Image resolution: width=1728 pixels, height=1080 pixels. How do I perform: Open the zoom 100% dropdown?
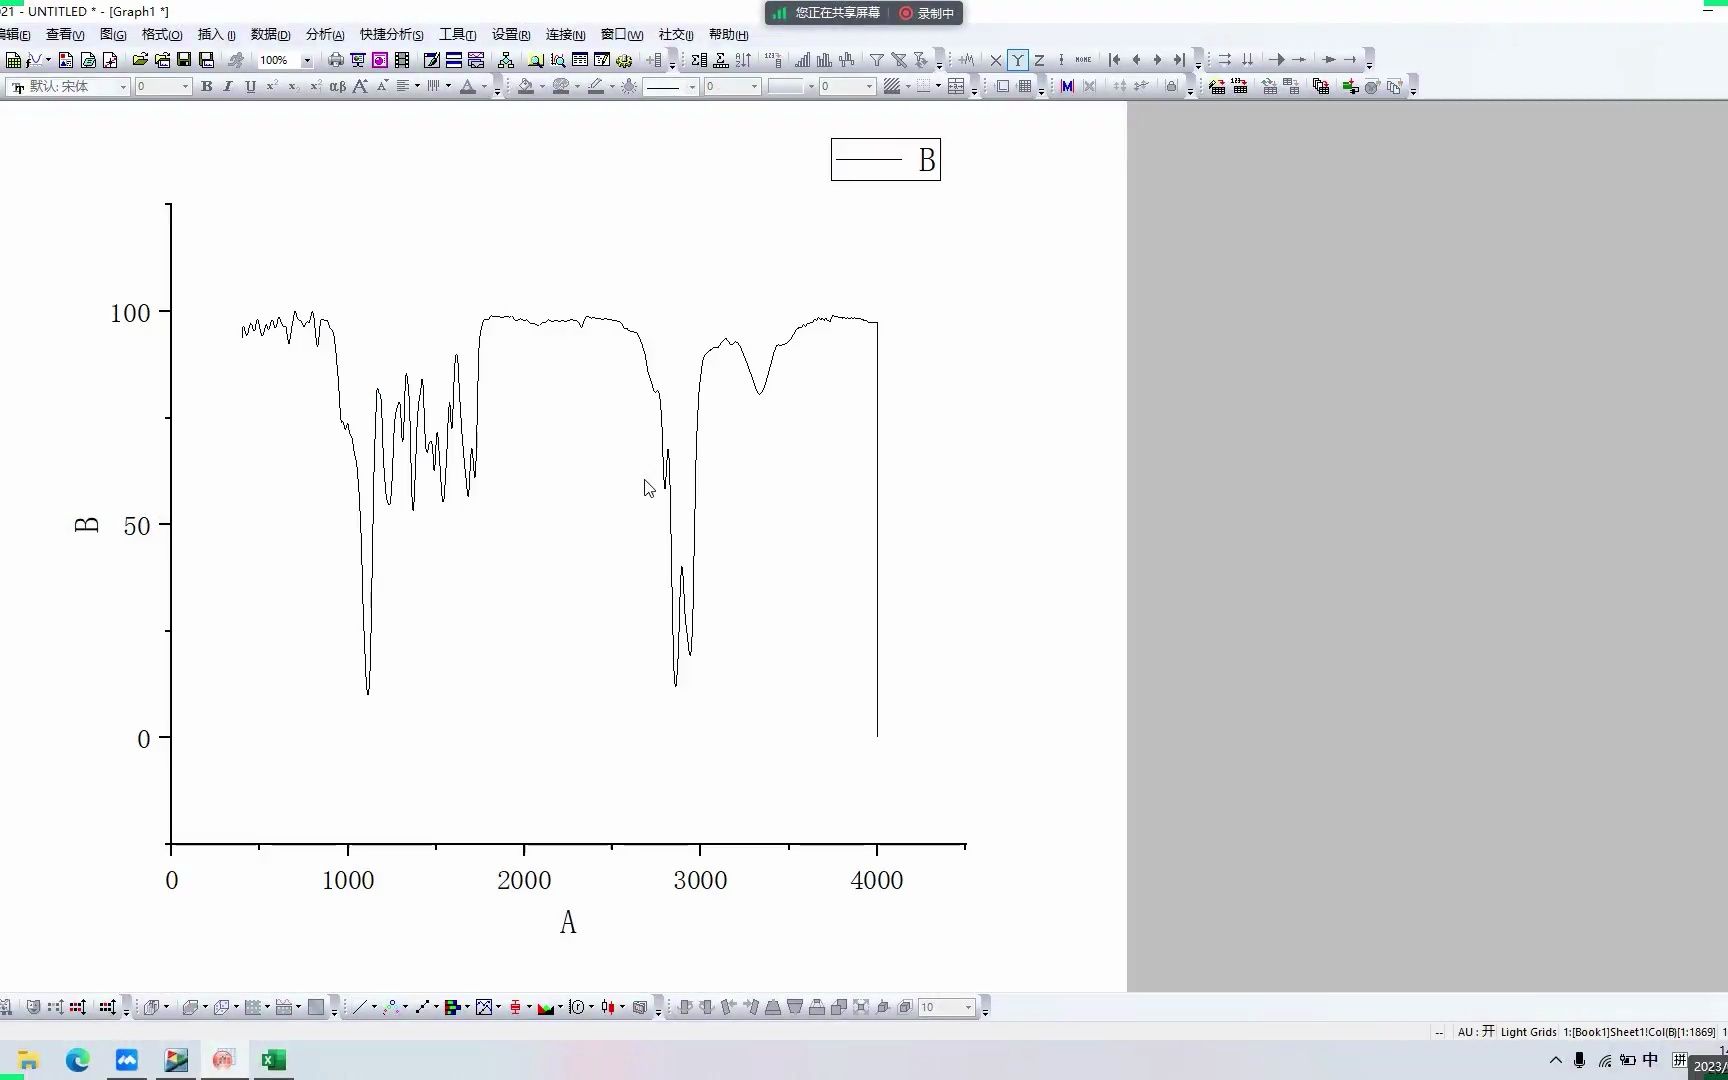tap(307, 61)
